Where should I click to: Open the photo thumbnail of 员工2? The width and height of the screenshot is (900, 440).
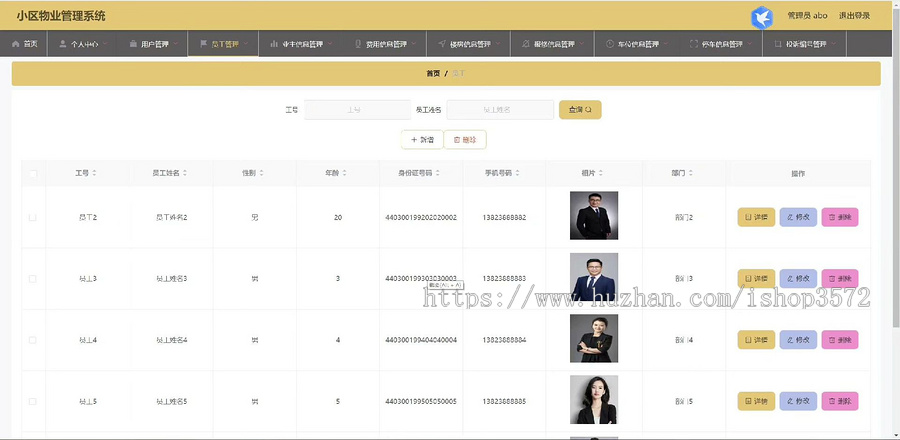click(593, 215)
